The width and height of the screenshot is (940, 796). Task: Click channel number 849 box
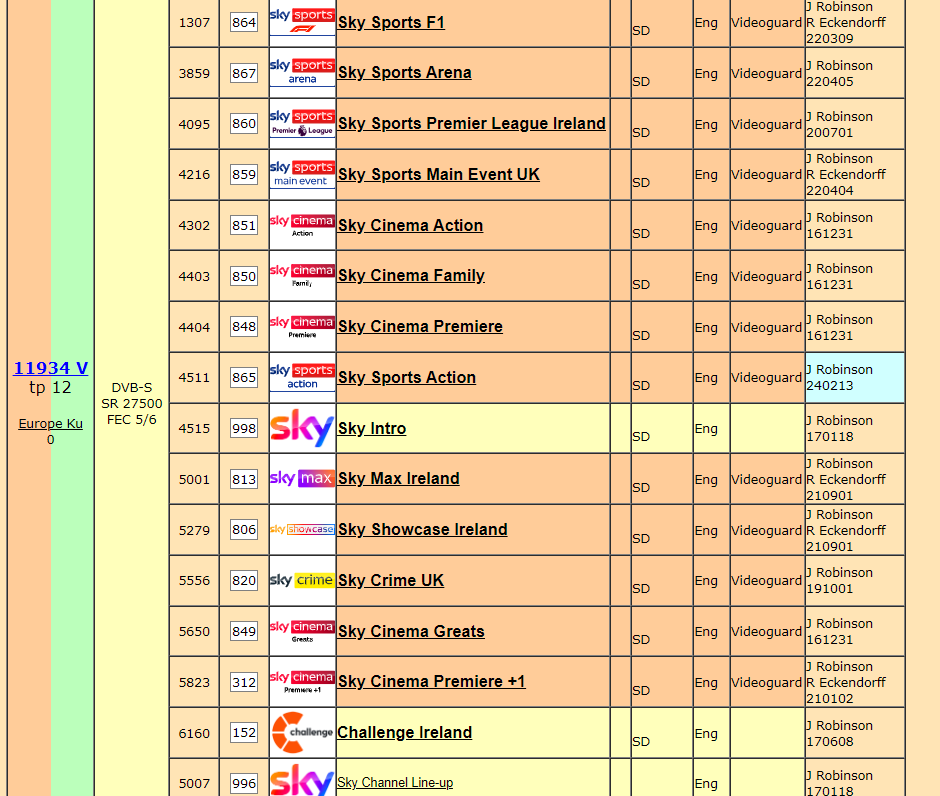click(244, 631)
